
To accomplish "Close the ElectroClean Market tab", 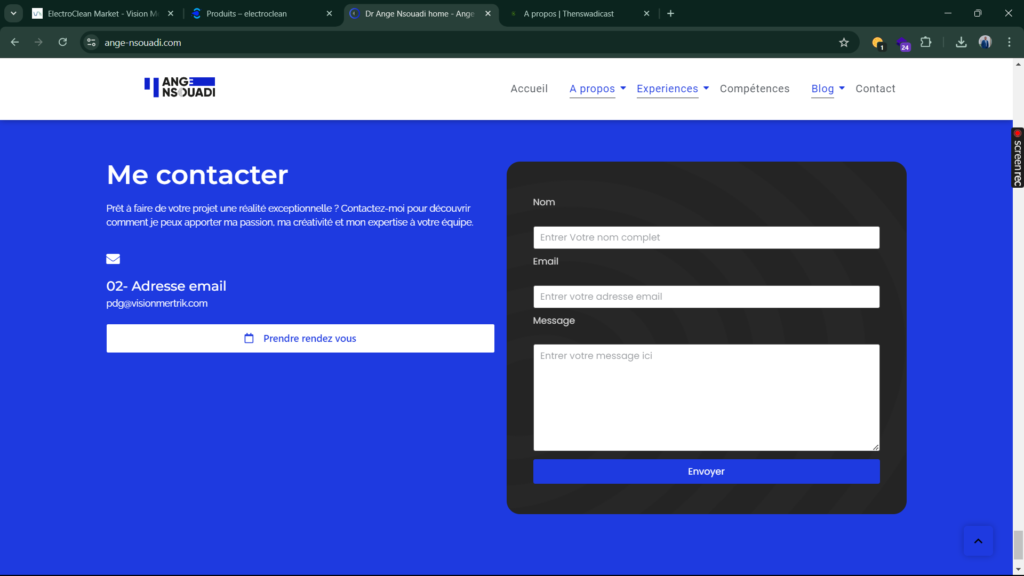I will pyautogui.click(x=170, y=14).
